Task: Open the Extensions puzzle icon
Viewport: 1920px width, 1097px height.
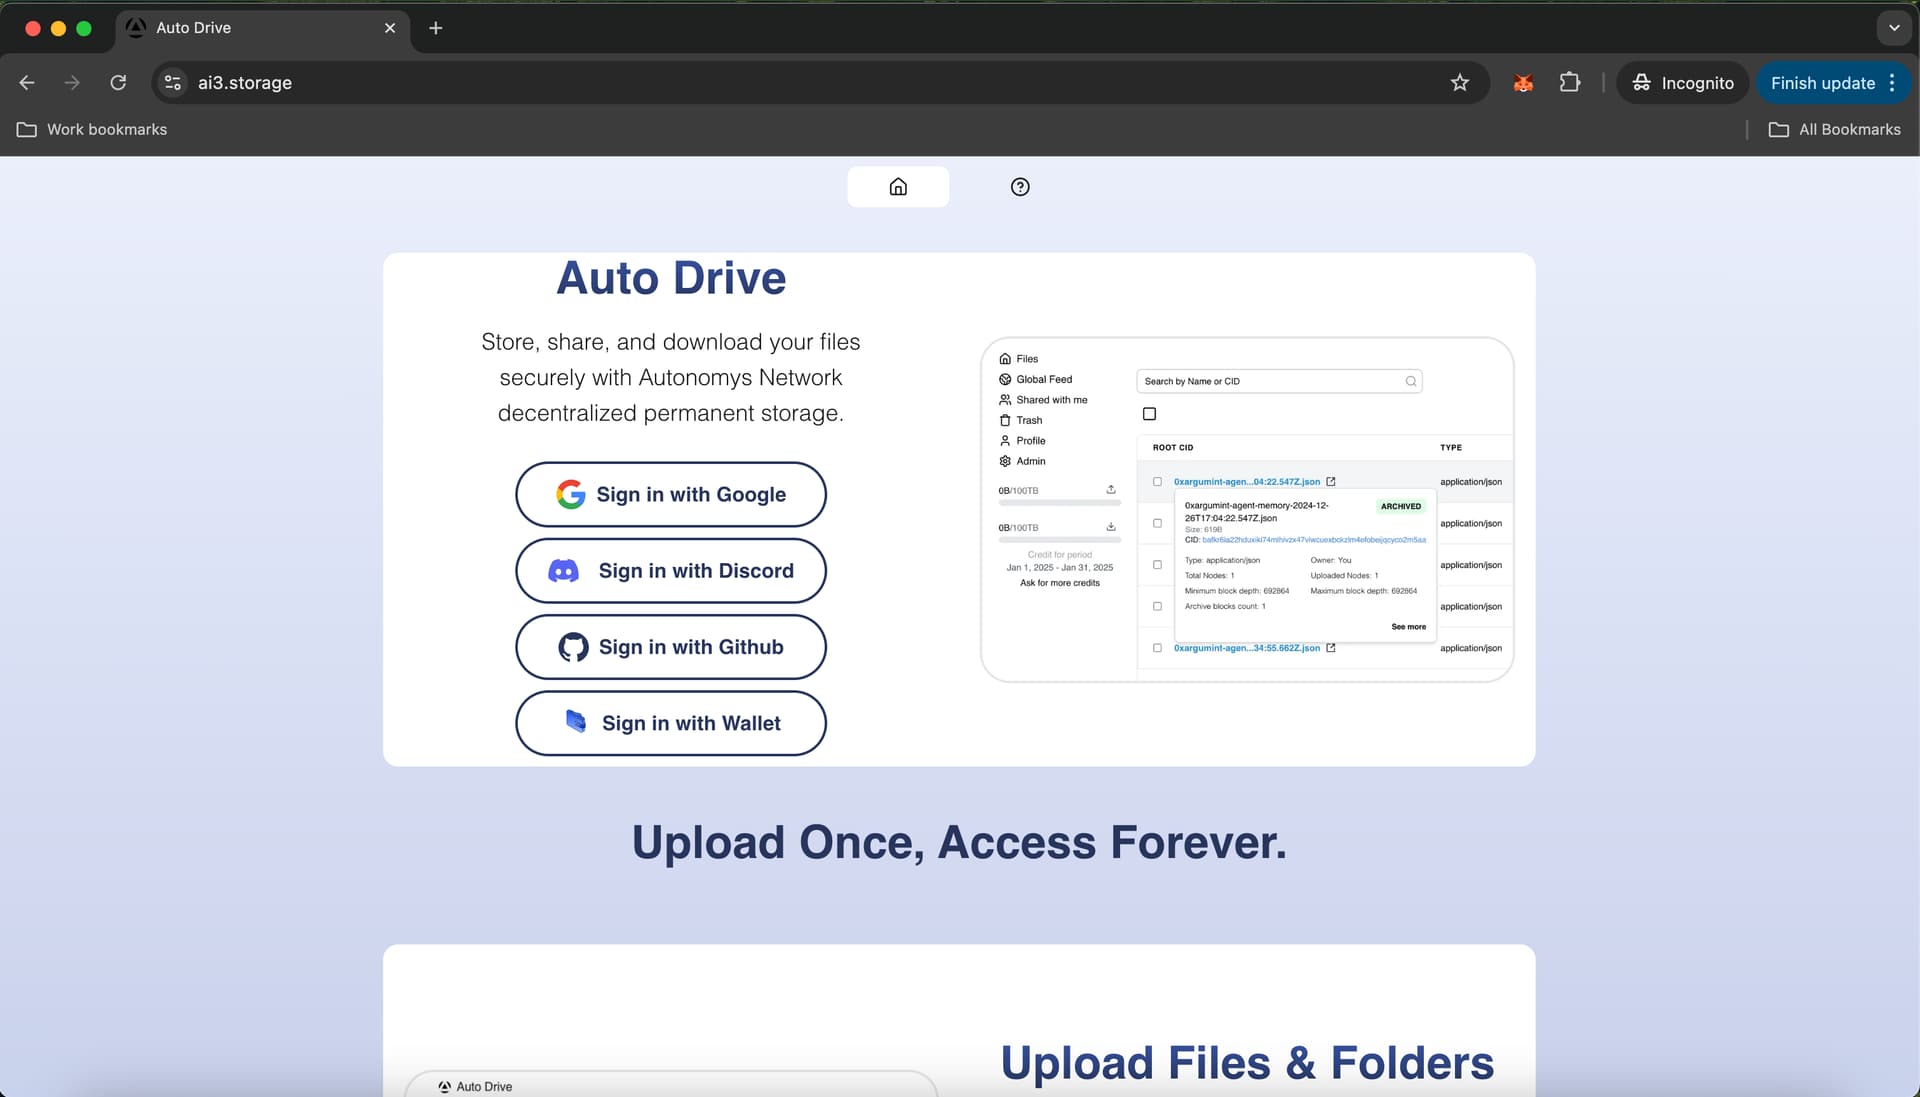Action: 1570,83
